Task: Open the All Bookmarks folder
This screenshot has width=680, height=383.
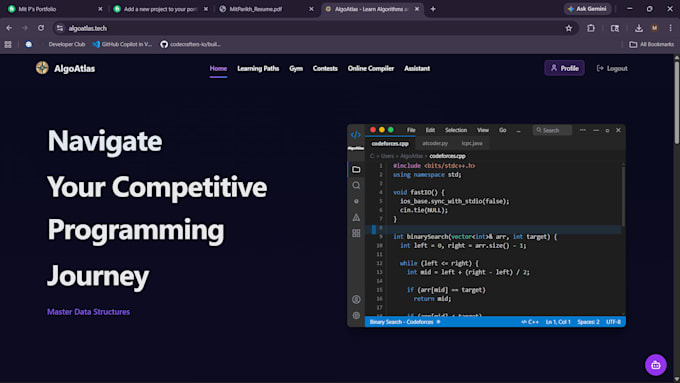Action: coord(651,44)
